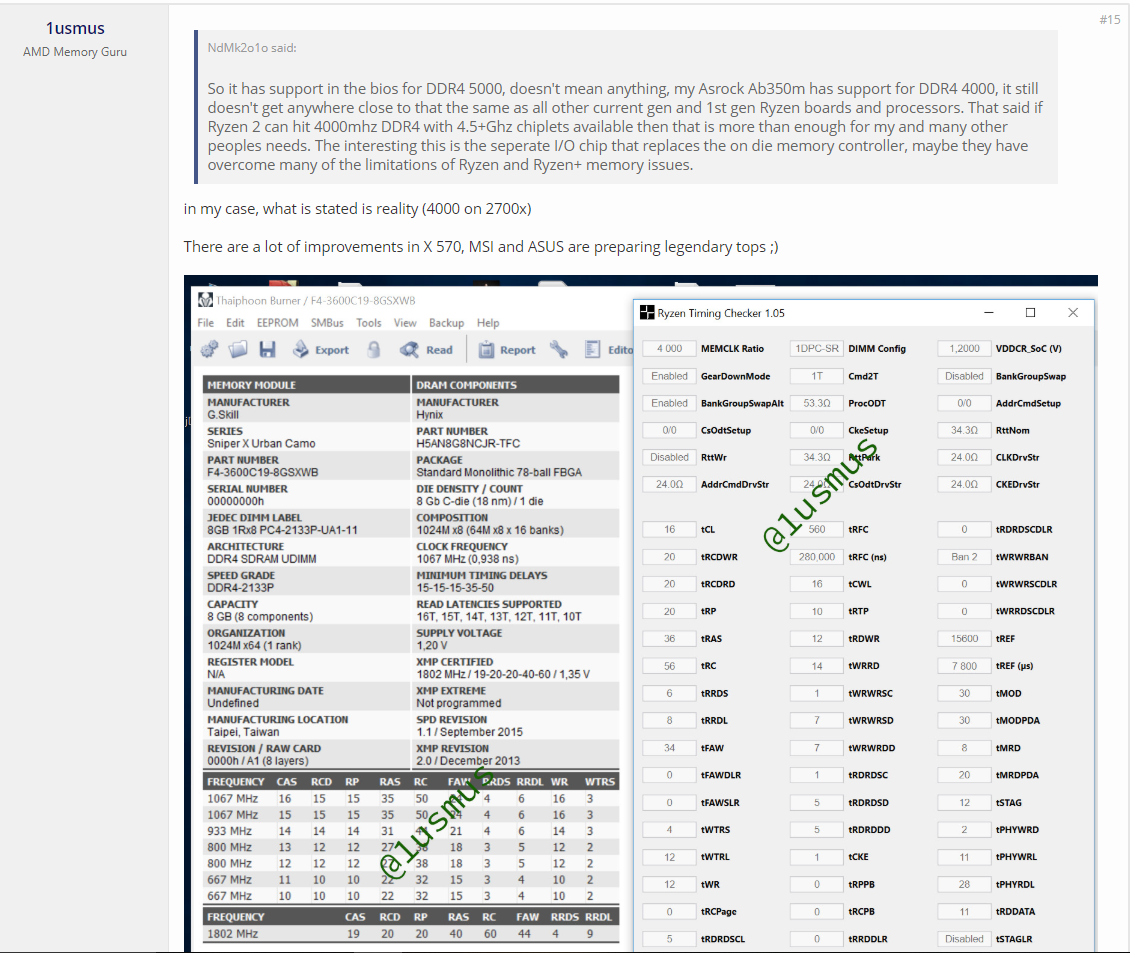The height and width of the screenshot is (953, 1130).
Task: Click the CLKDrvStr value field
Action: tap(964, 457)
